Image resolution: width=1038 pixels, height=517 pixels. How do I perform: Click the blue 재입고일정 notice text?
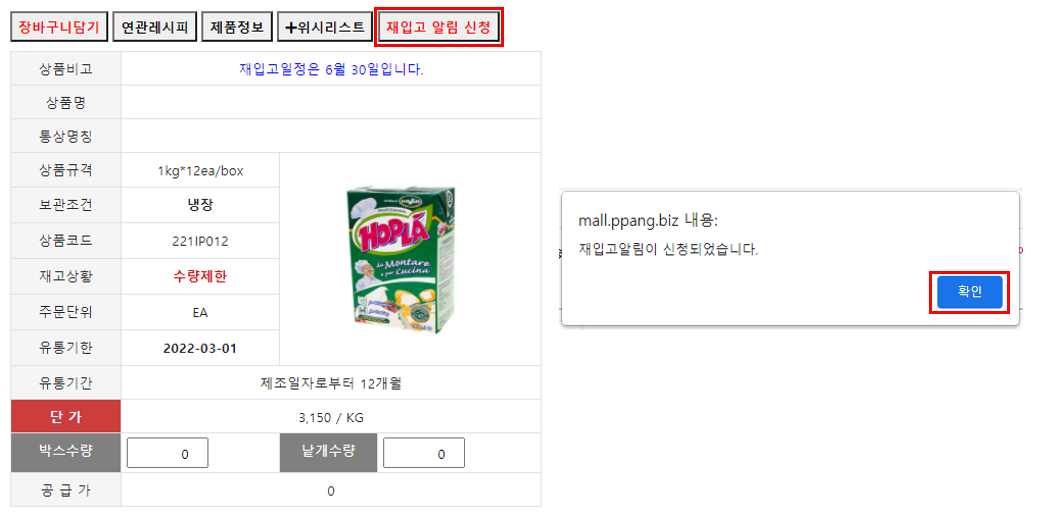[331, 70]
